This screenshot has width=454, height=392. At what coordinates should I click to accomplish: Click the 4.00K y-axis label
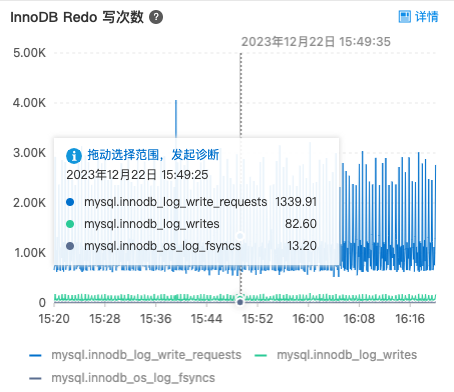[29, 103]
